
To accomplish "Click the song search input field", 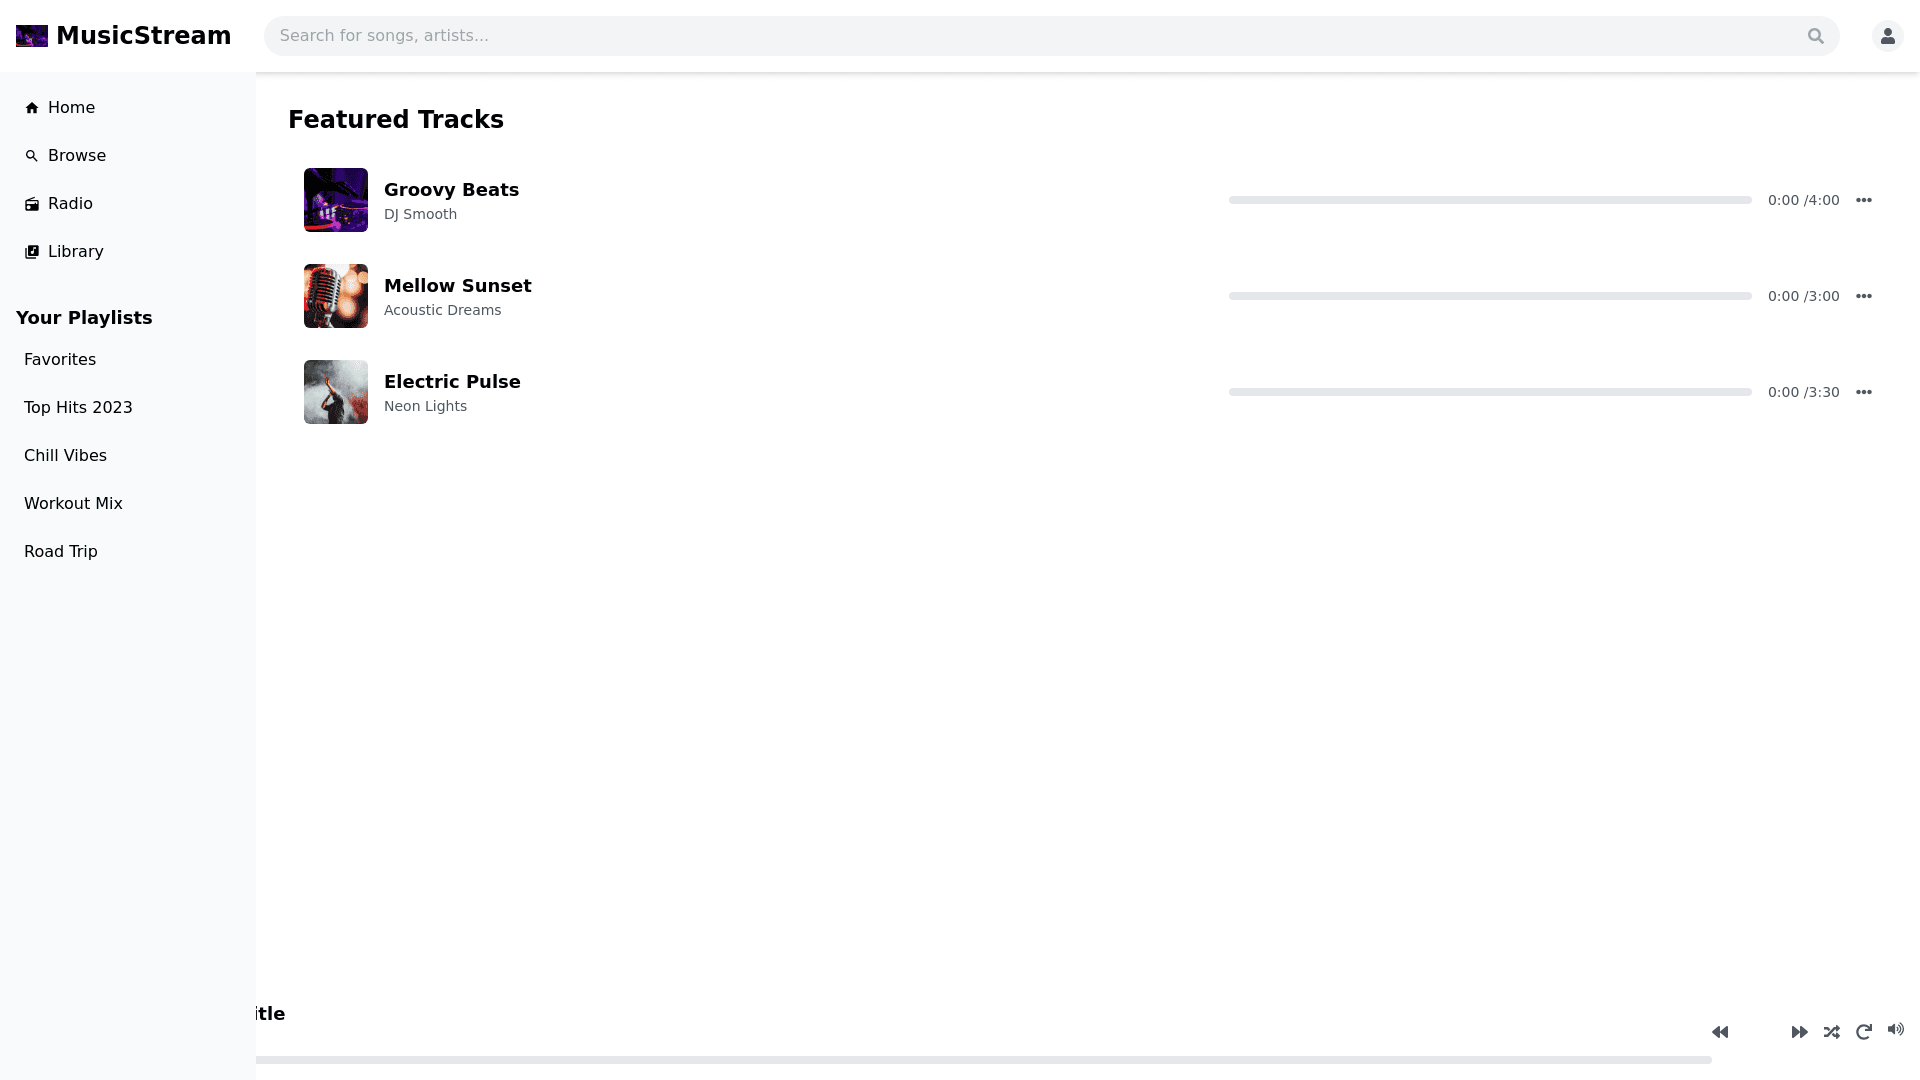I will coord(1030,36).
